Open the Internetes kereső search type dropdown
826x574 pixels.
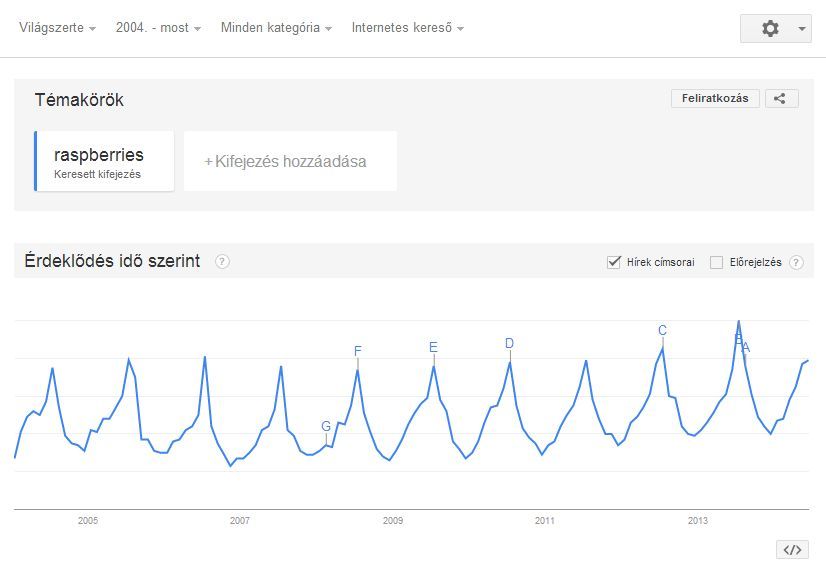(407, 28)
